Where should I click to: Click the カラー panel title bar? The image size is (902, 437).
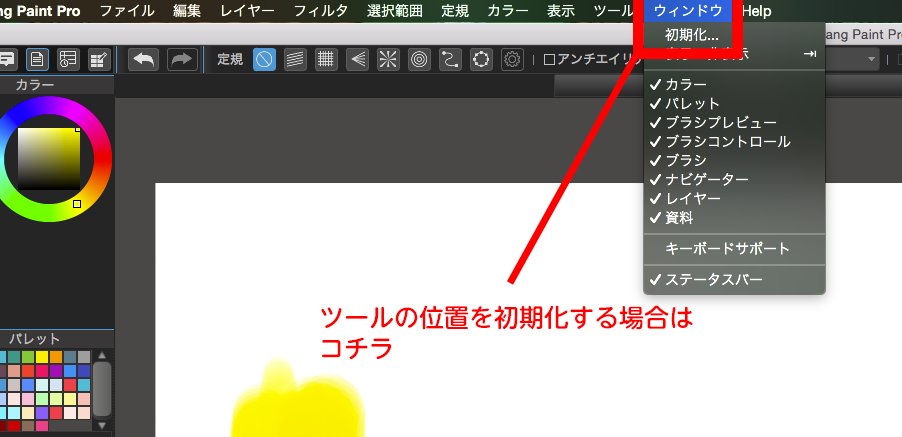point(57,85)
